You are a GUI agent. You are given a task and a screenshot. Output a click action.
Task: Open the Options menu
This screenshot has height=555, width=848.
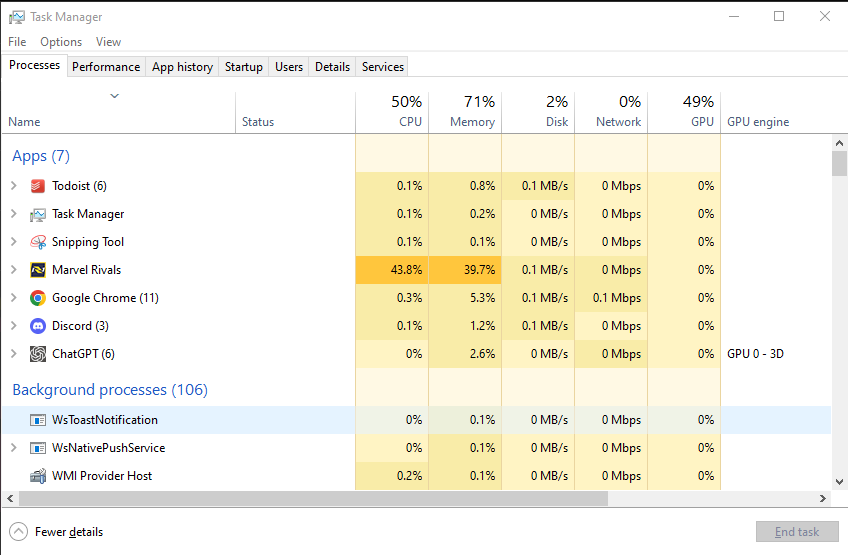coord(61,42)
